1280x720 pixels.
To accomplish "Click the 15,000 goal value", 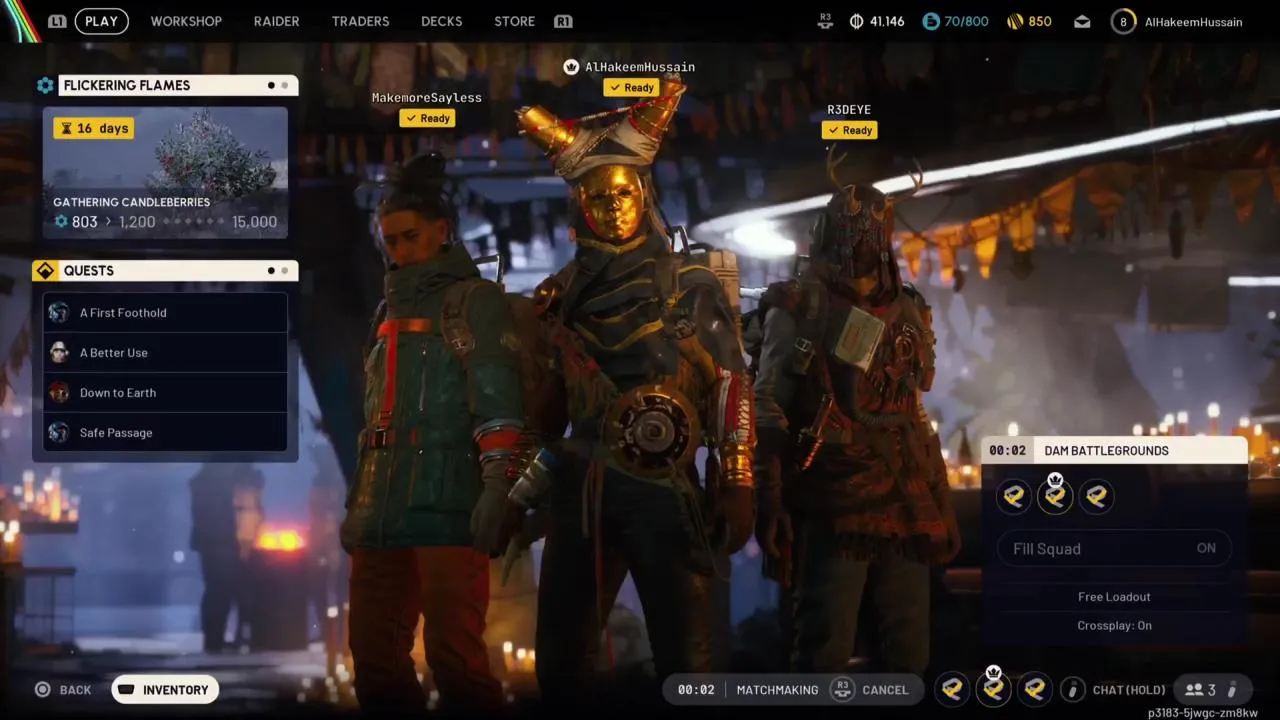I will pyautogui.click(x=254, y=222).
